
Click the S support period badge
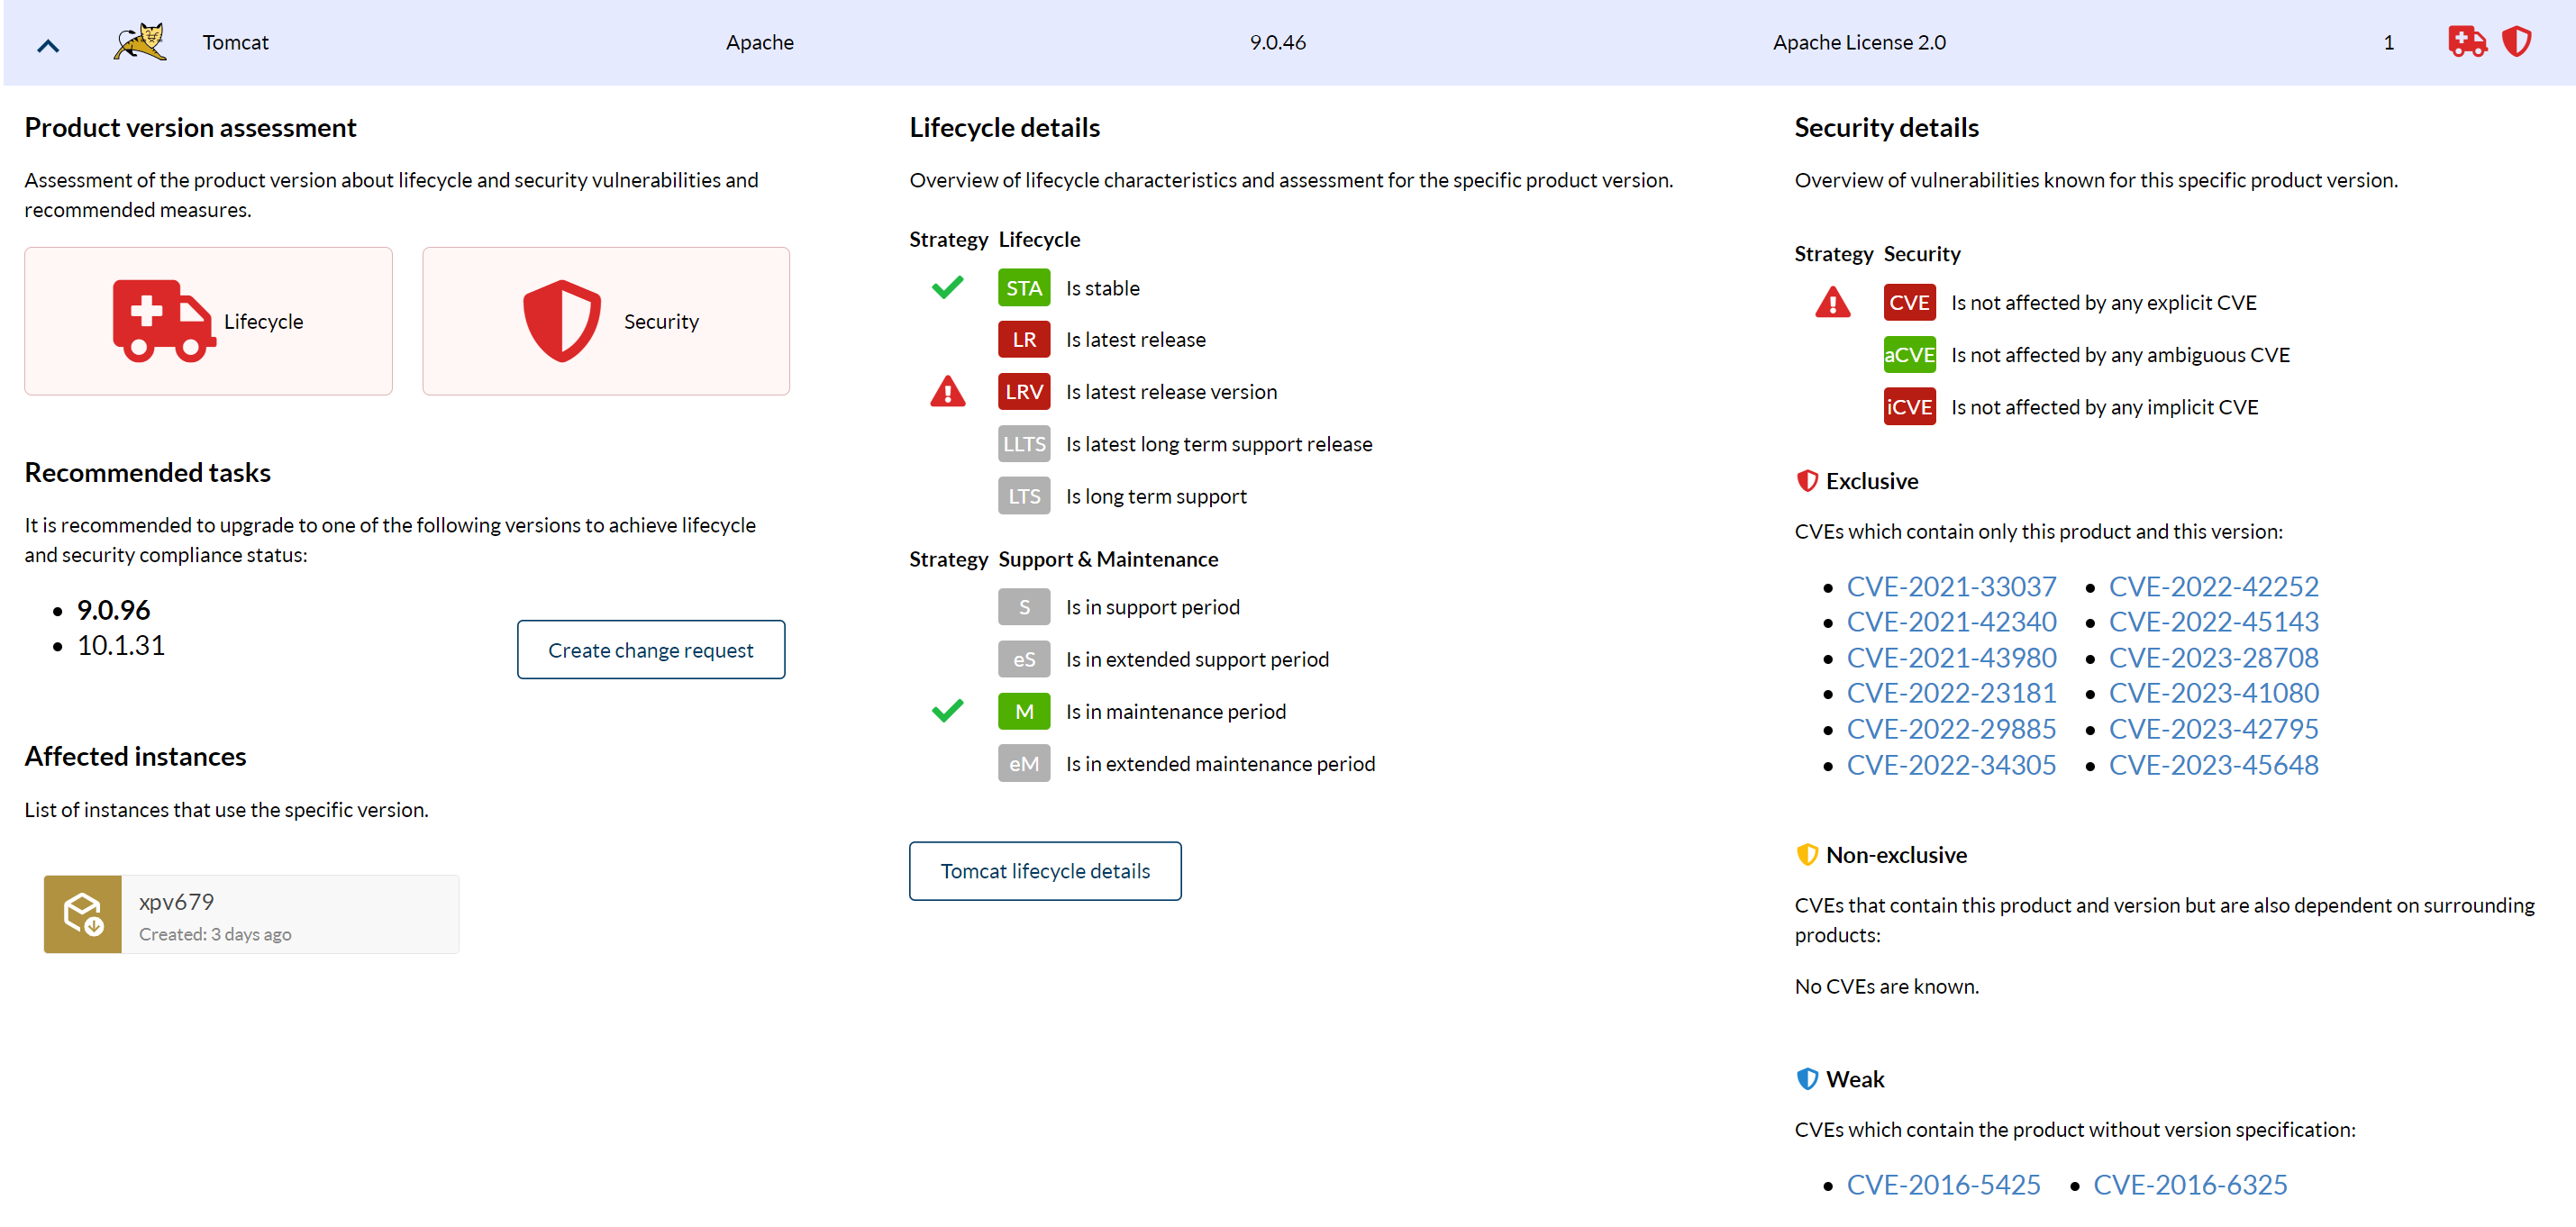1024,607
